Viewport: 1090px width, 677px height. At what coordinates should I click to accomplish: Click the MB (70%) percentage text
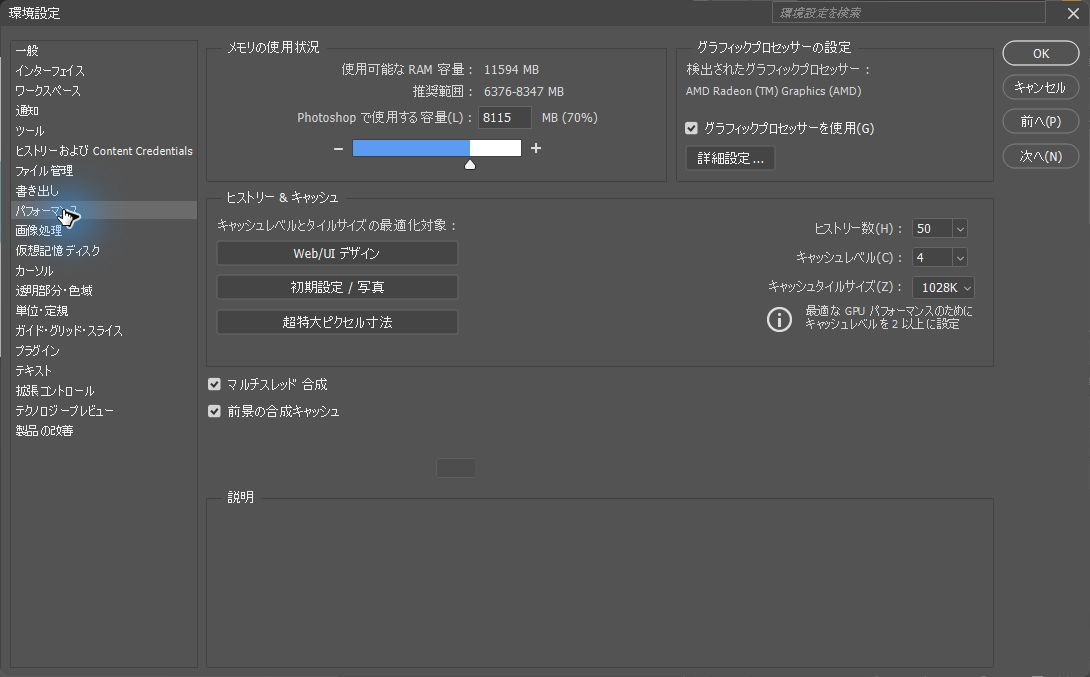click(569, 117)
